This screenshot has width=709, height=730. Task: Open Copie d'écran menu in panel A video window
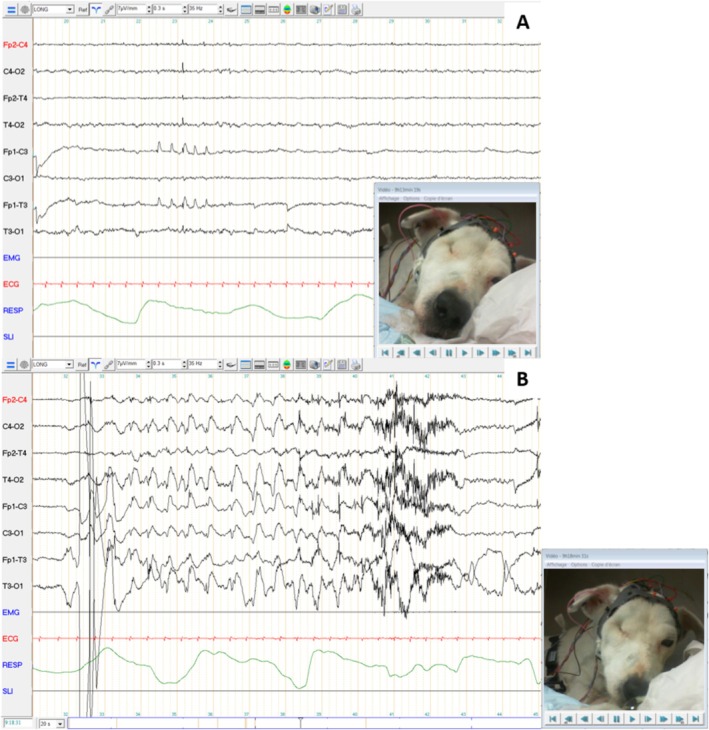click(x=438, y=198)
